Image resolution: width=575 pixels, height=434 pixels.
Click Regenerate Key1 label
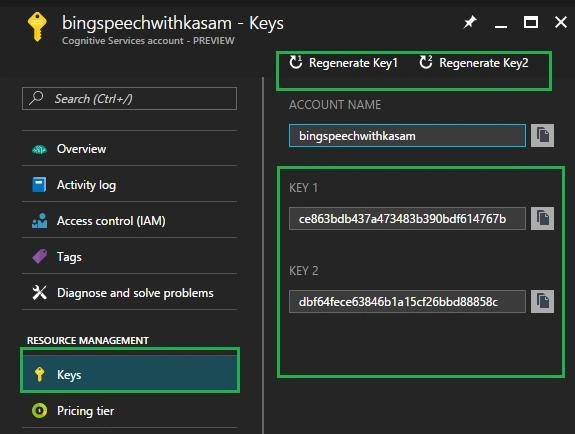(353, 63)
